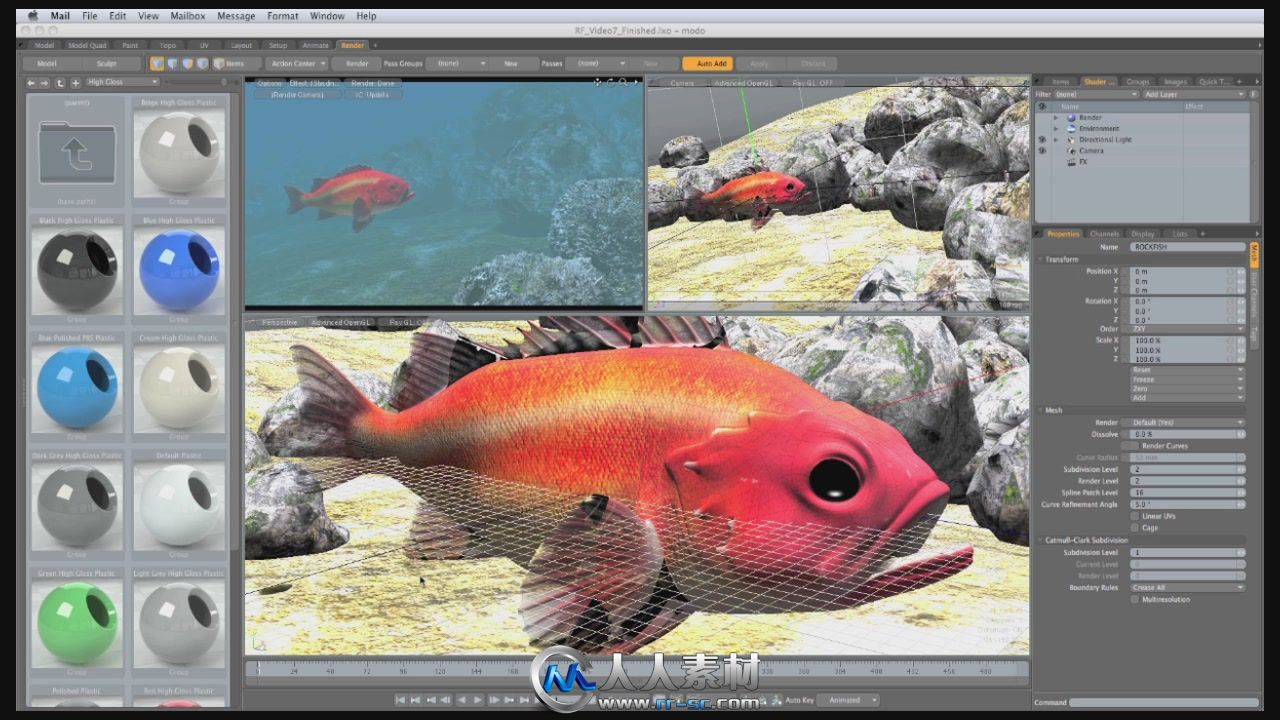Click the up-level arrow icon in preset browser

coord(60,82)
